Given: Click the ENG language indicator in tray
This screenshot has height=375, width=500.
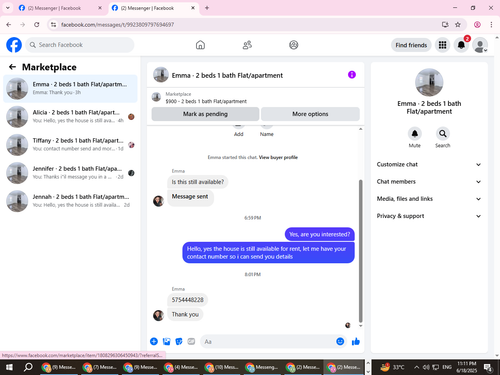Looking at the screenshot, I should 447,367.
